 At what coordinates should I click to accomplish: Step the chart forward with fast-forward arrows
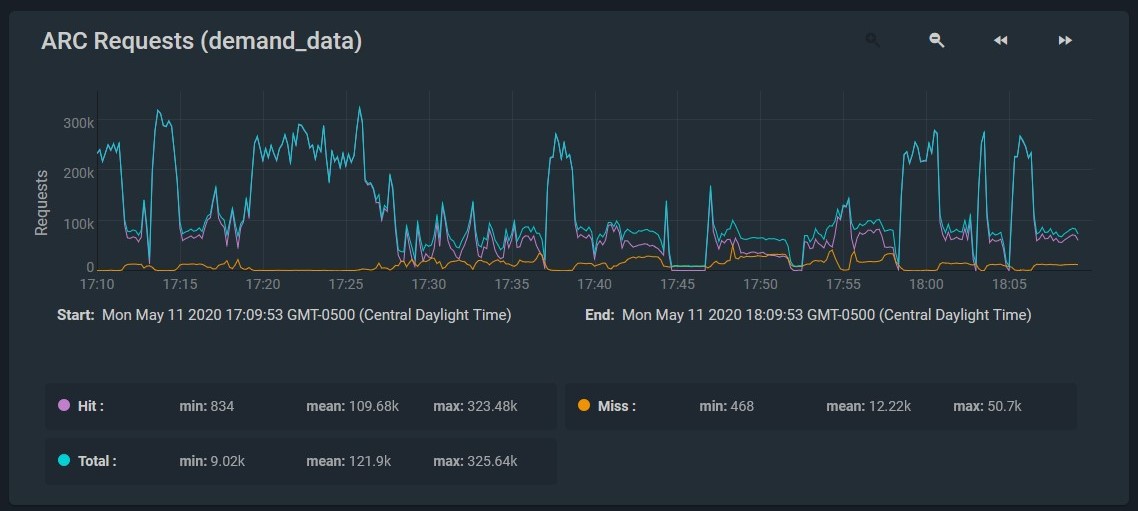pyautogui.click(x=1065, y=41)
